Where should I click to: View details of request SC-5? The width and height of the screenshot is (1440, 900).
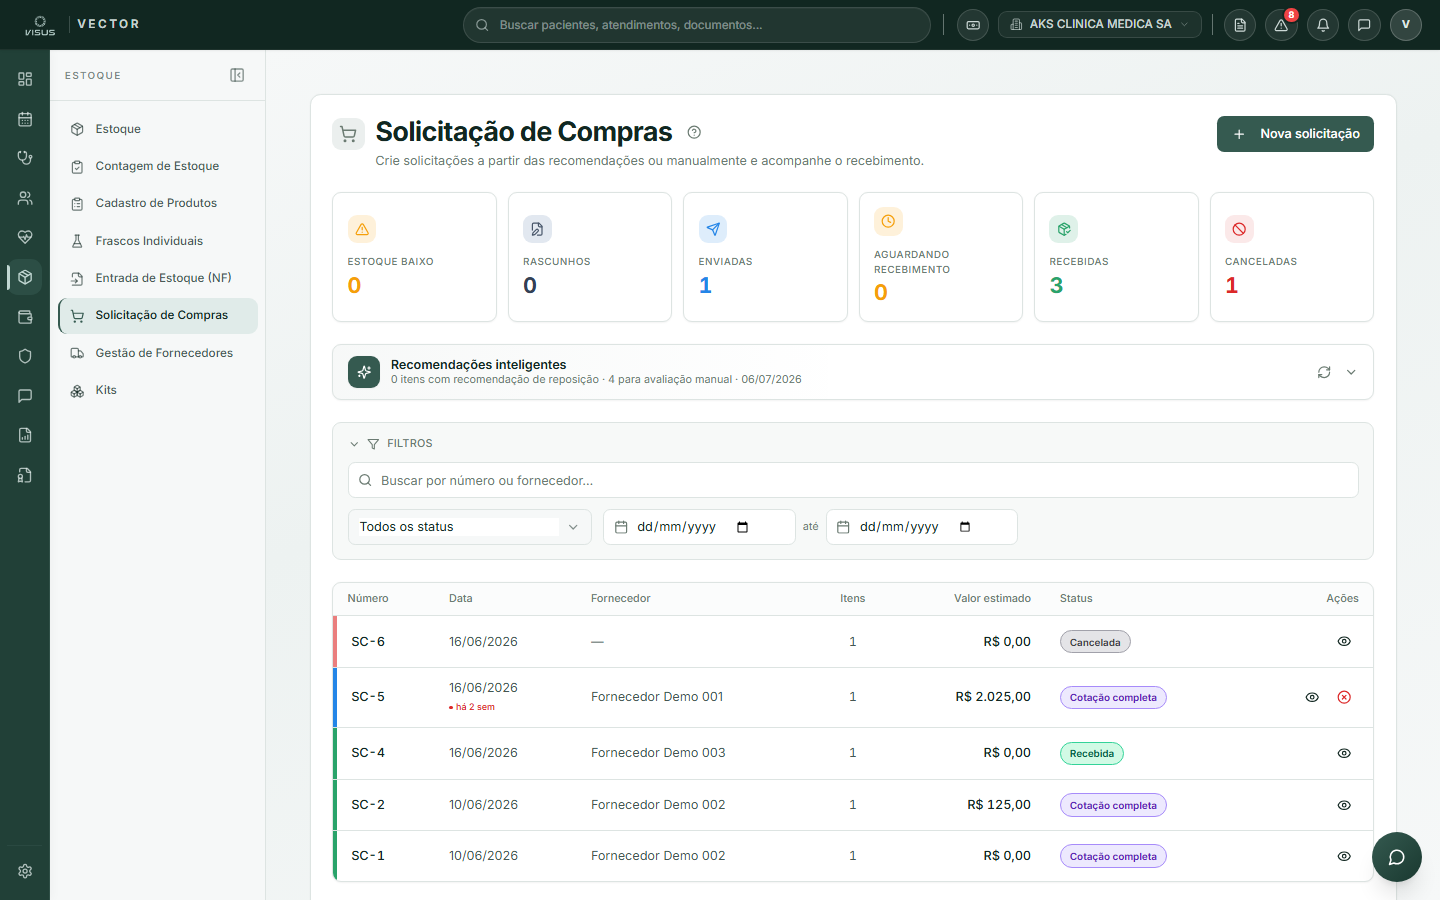click(x=1312, y=697)
